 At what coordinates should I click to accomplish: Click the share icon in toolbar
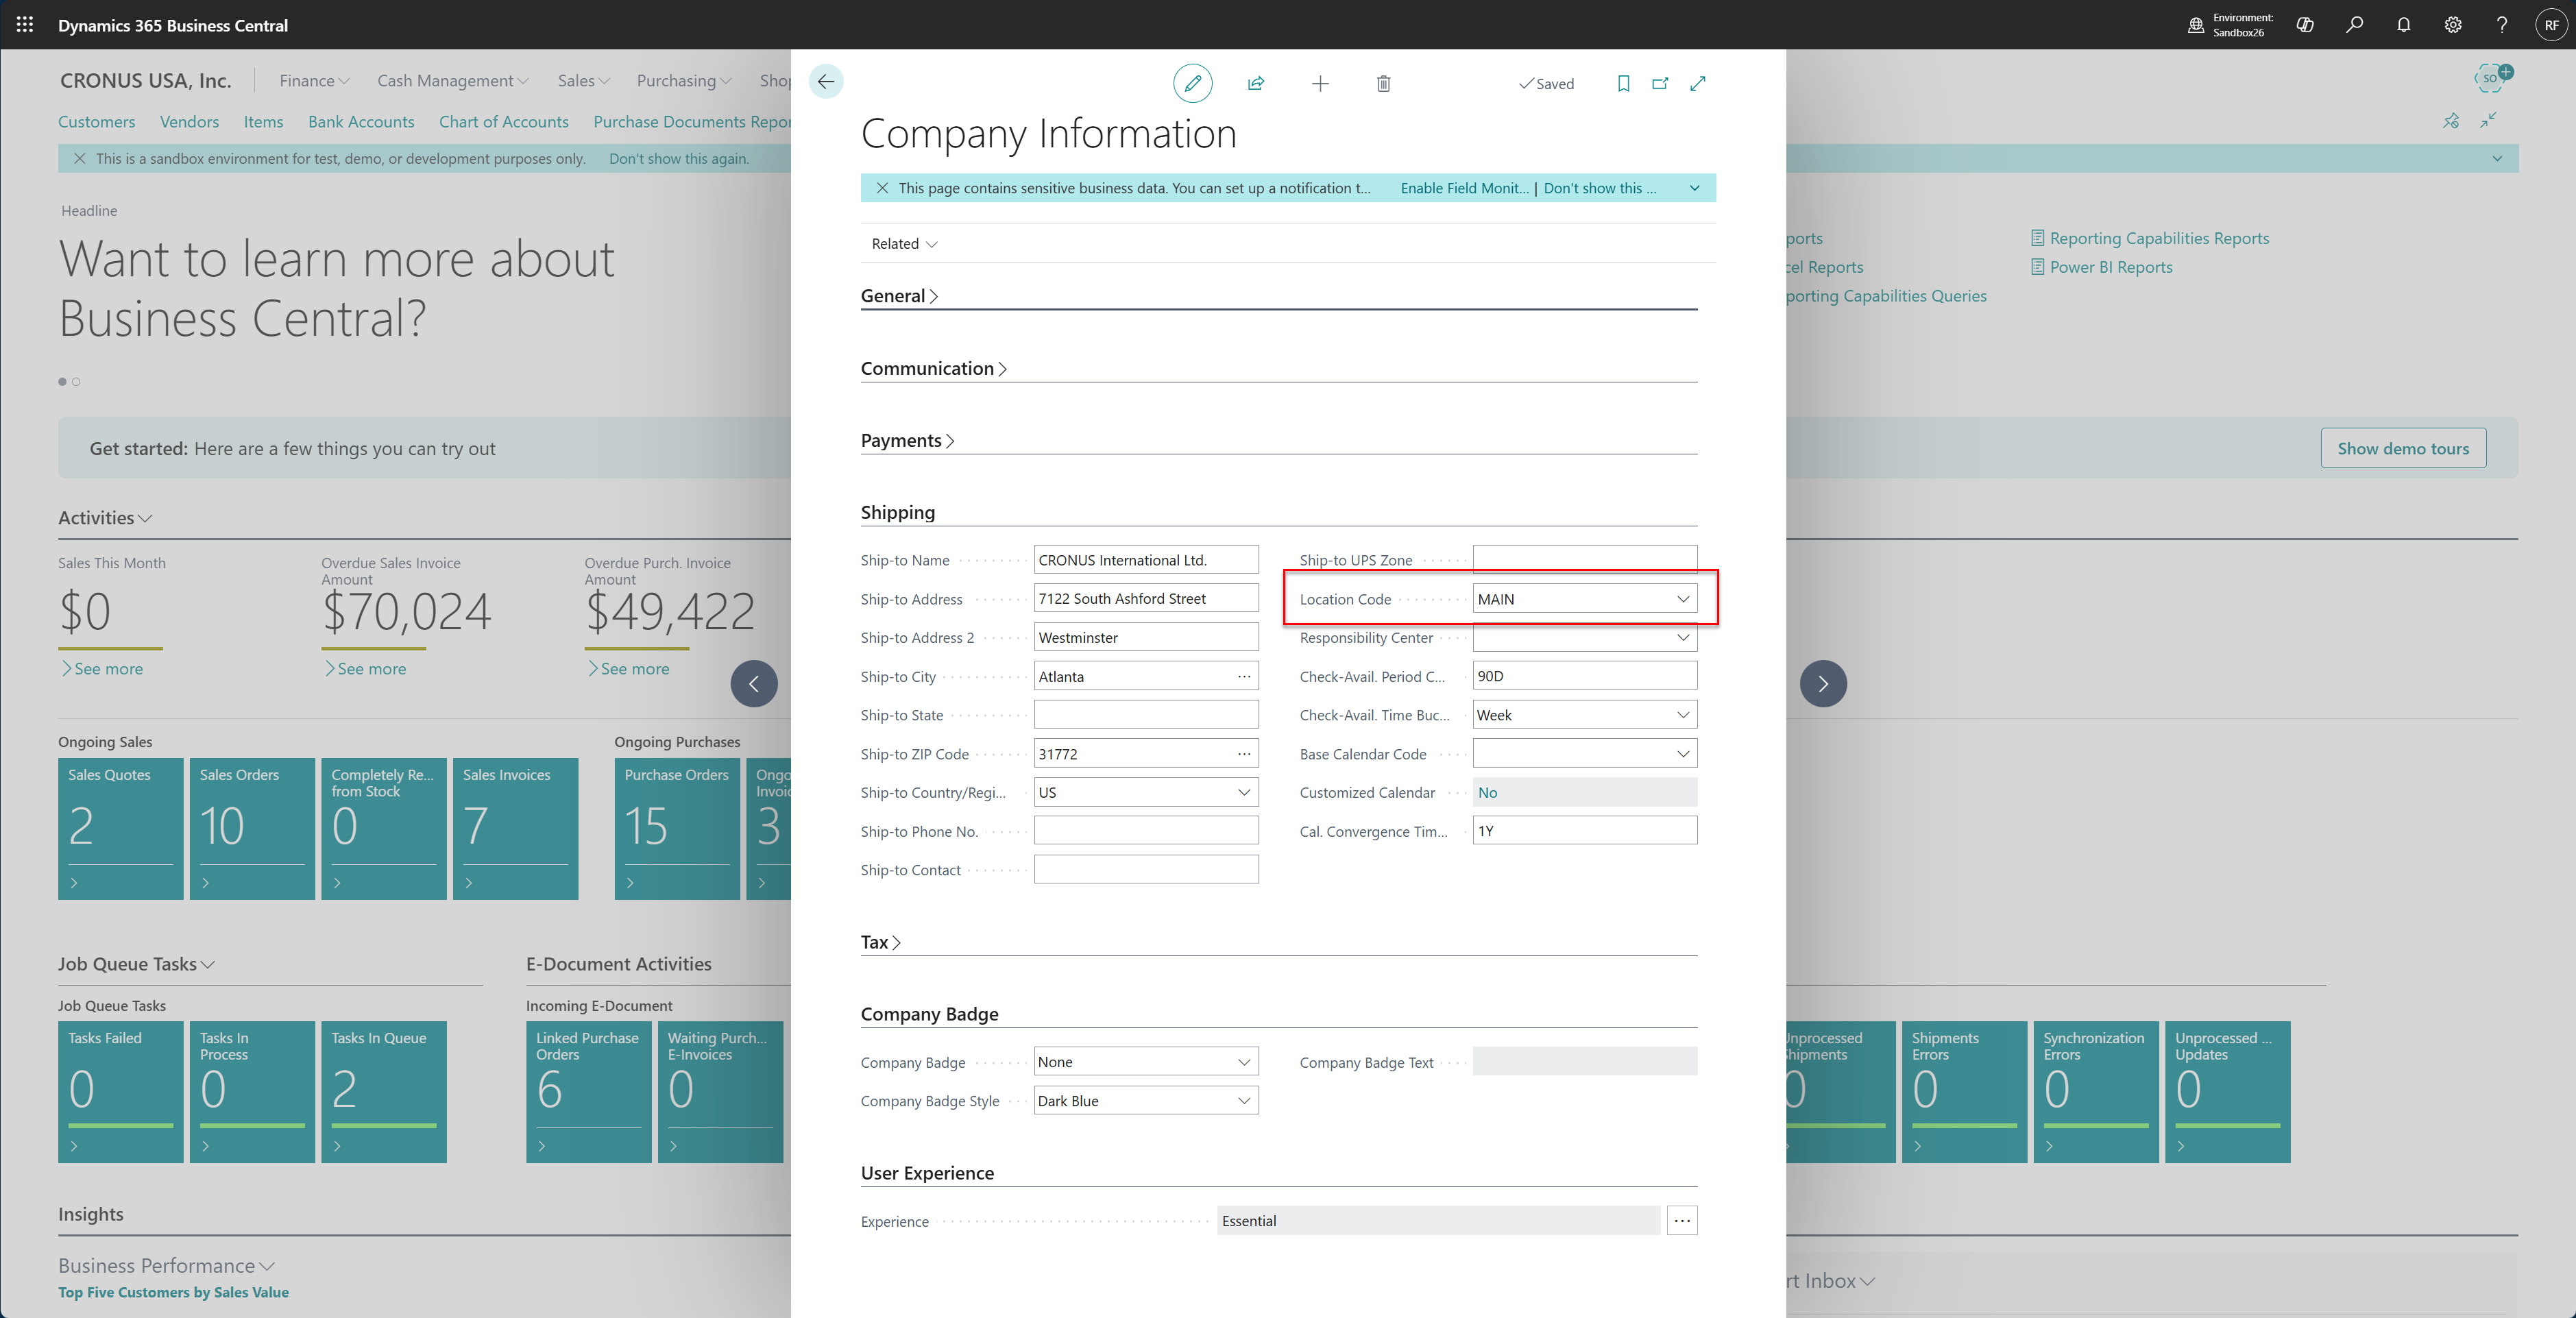[1256, 83]
